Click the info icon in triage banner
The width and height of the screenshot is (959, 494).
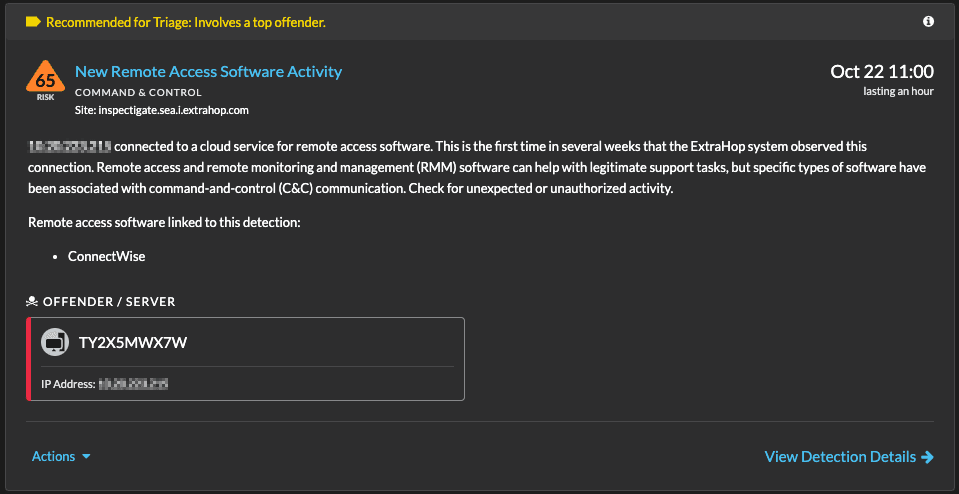pos(928,21)
